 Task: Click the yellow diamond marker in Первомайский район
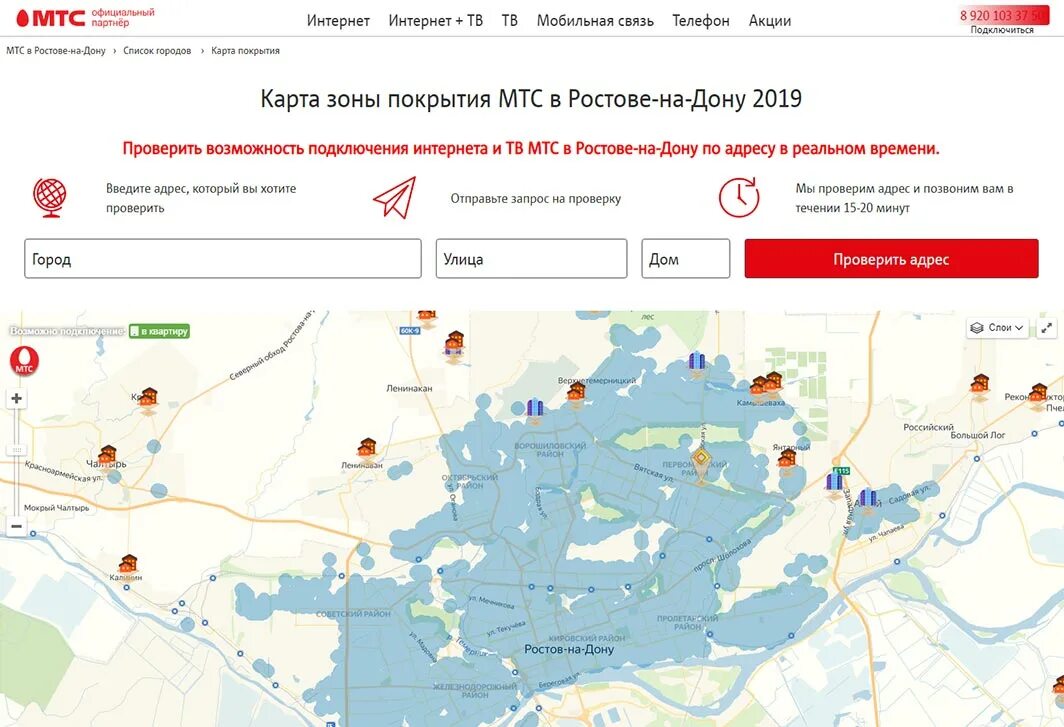coord(702,459)
